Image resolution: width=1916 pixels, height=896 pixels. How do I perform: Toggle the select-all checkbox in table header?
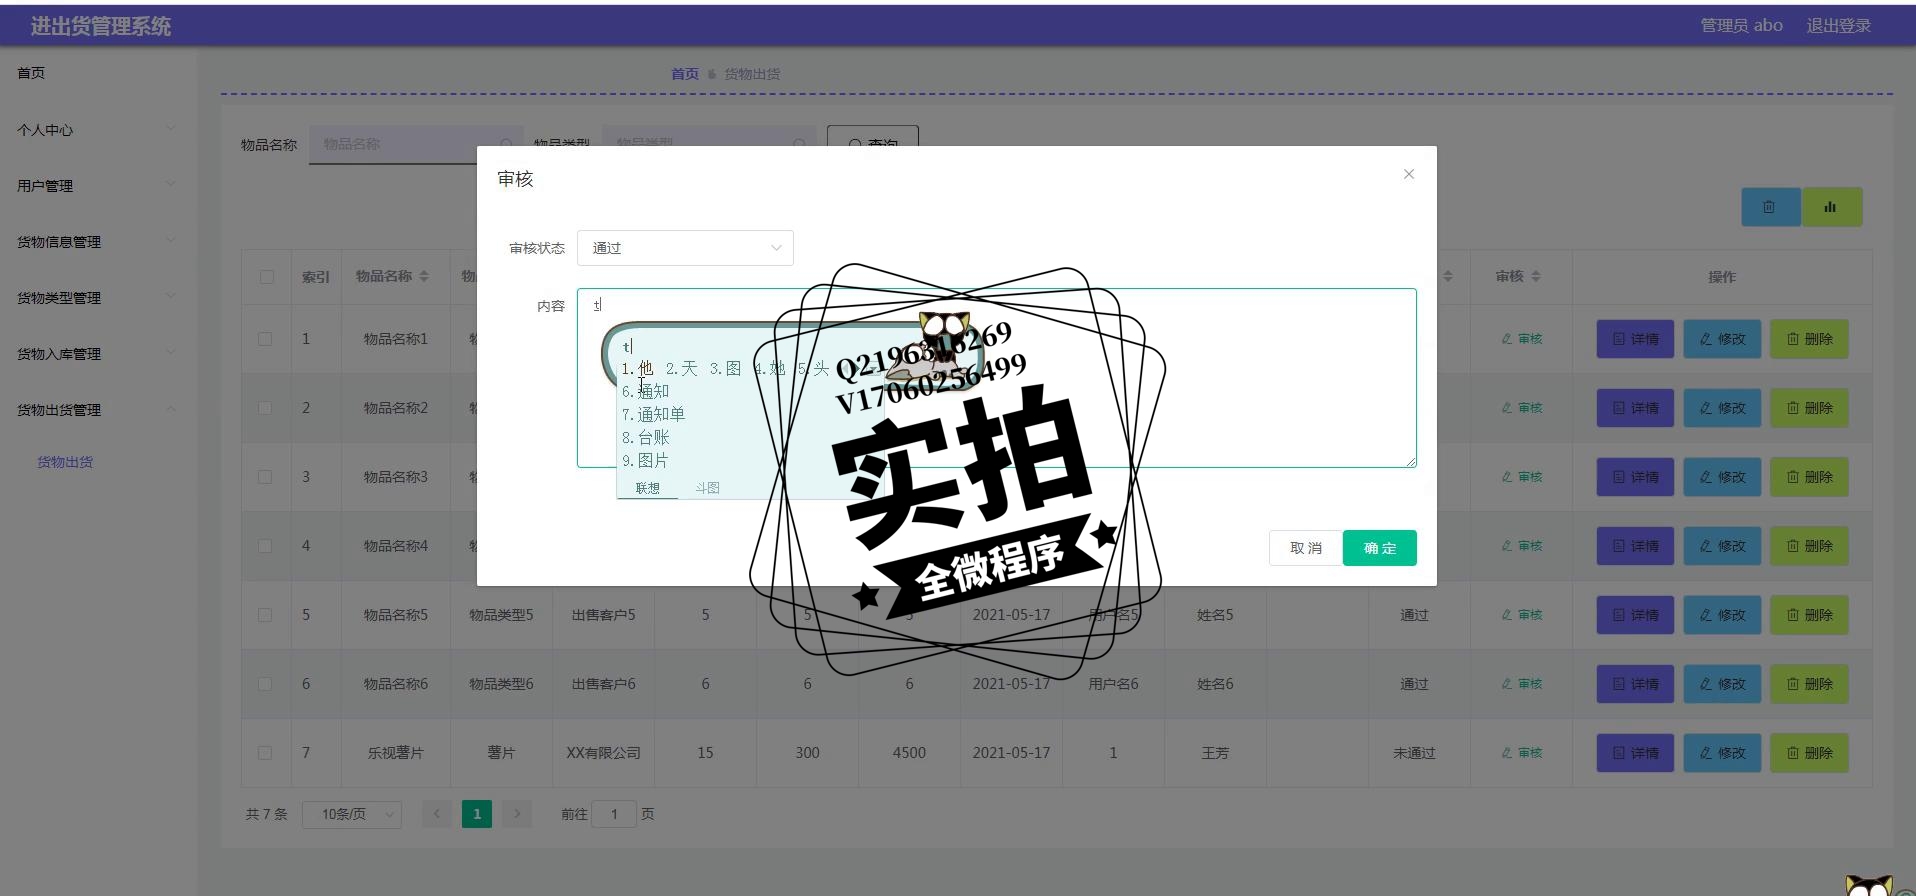[x=266, y=277]
